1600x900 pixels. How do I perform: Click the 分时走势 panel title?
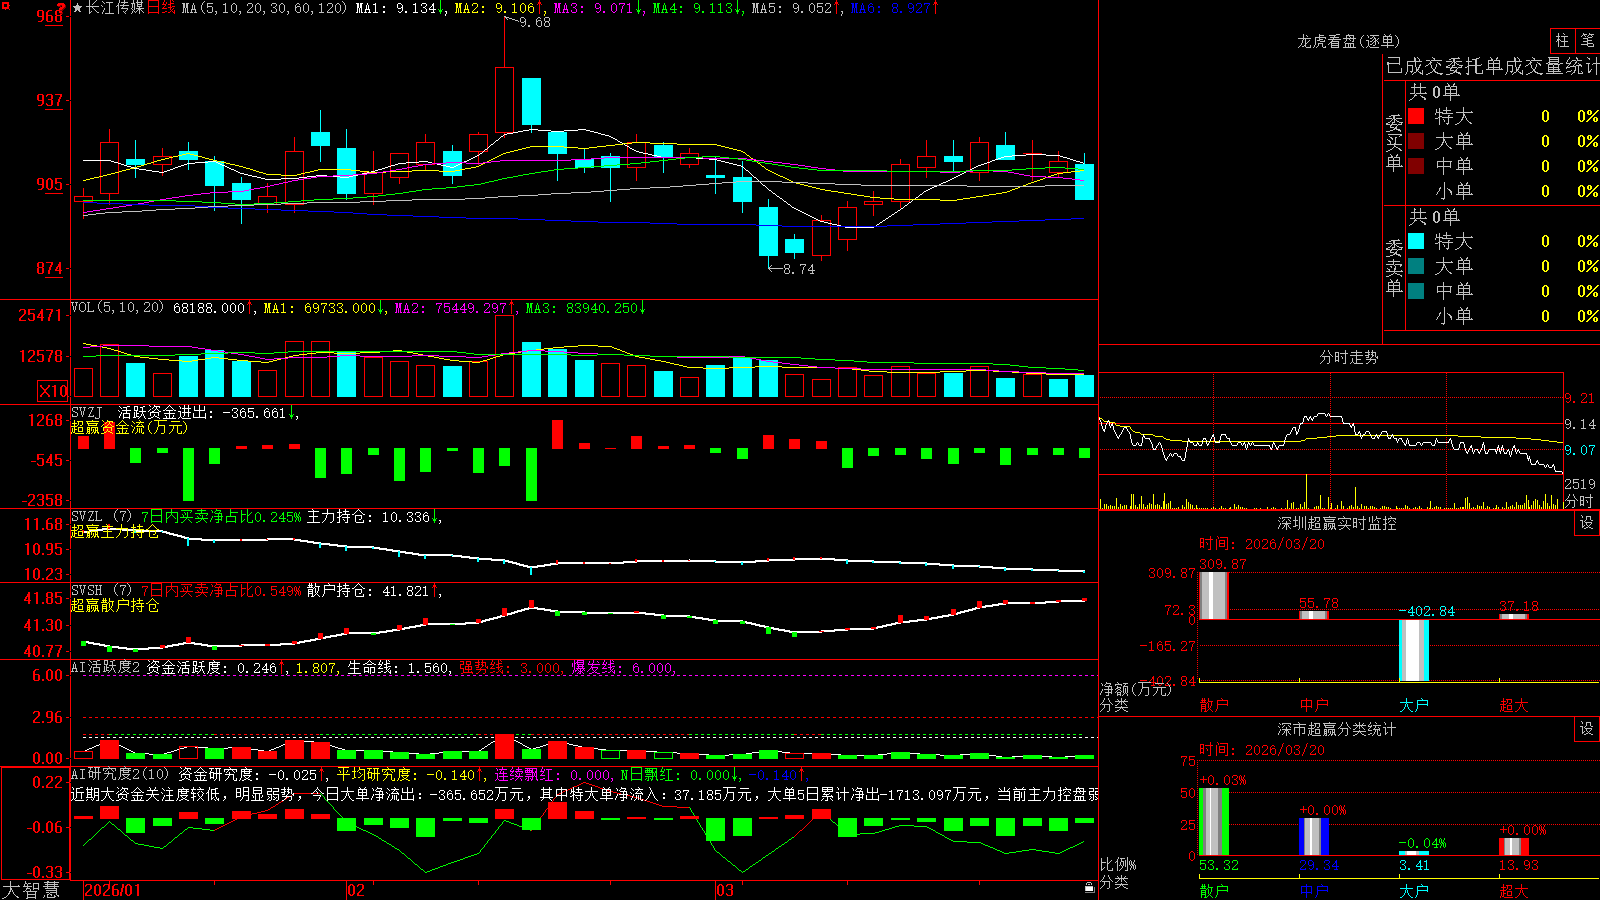(x=1348, y=357)
